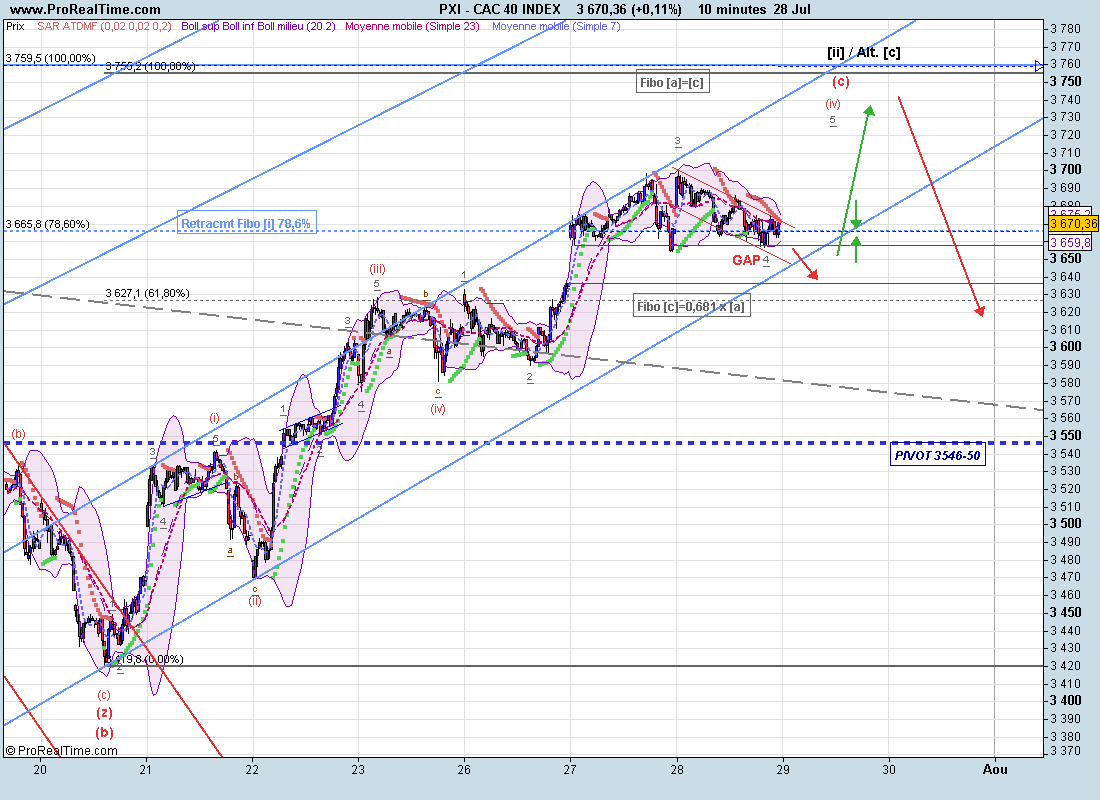The width and height of the screenshot is (1100, 800).
Task: Click date 21 on the time axis
Action: coord(146,769)
